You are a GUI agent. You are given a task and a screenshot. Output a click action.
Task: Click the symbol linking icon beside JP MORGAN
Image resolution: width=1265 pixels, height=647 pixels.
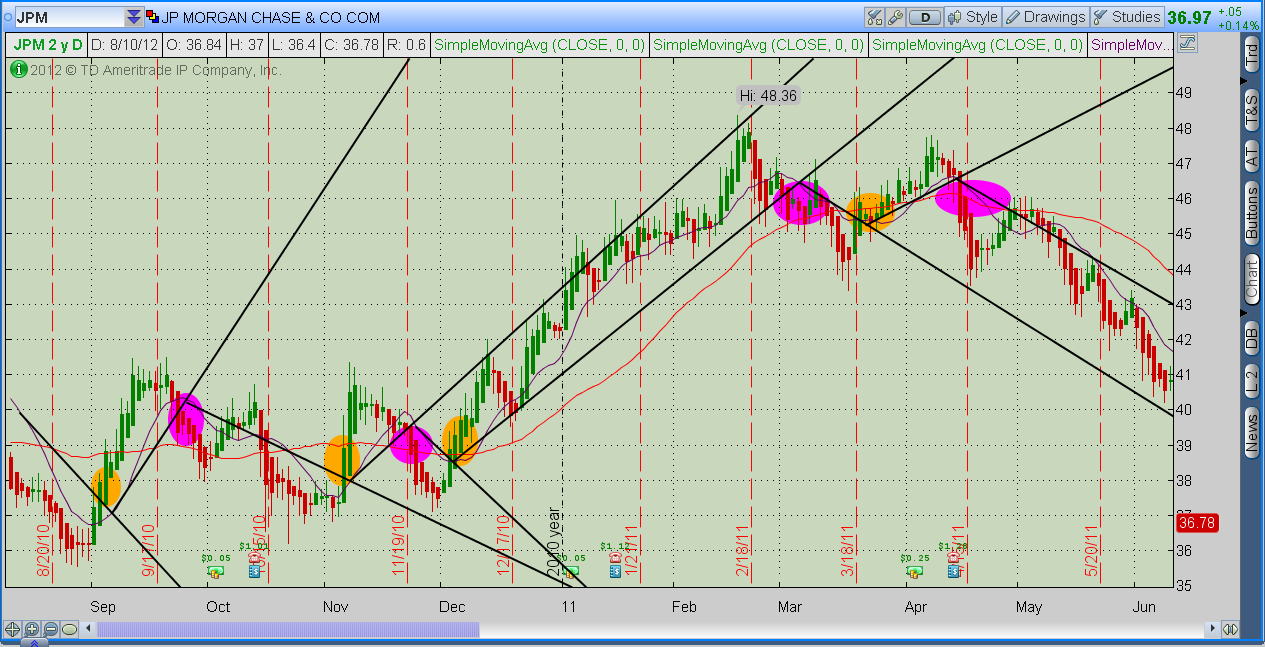(152, 17)
